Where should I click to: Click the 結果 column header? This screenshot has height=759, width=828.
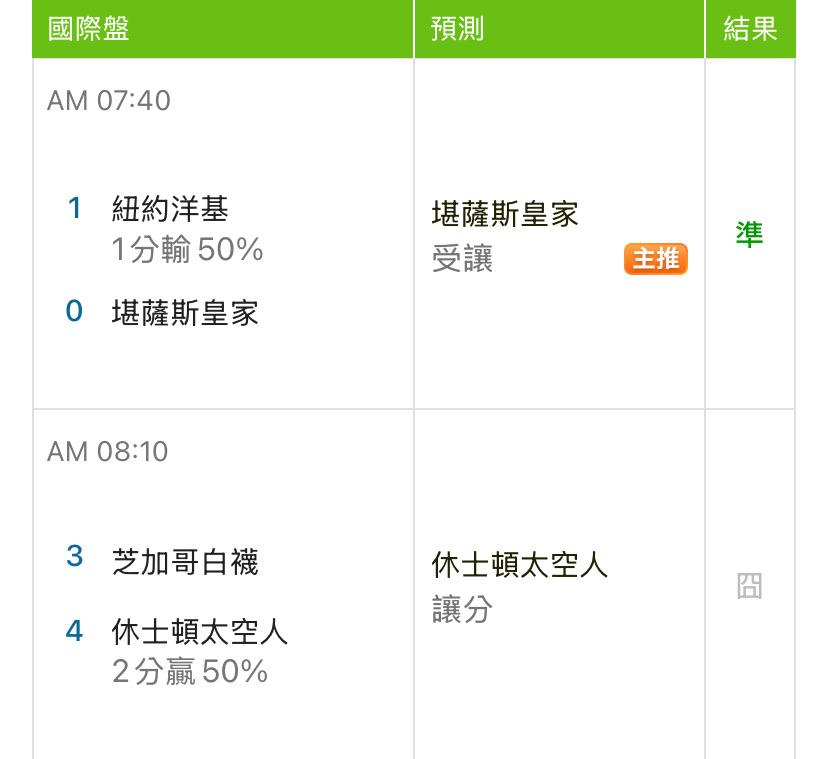[x=750, y=29]
